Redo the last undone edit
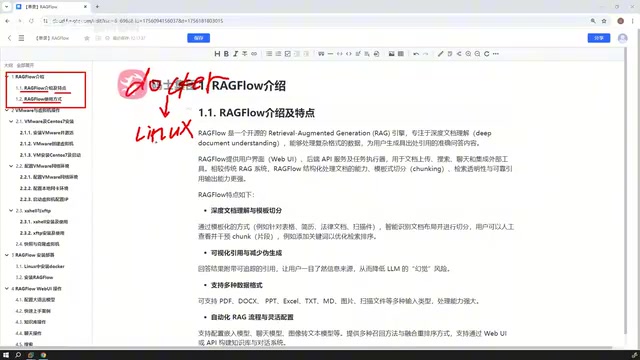640x360 pixels. (425, 54)
